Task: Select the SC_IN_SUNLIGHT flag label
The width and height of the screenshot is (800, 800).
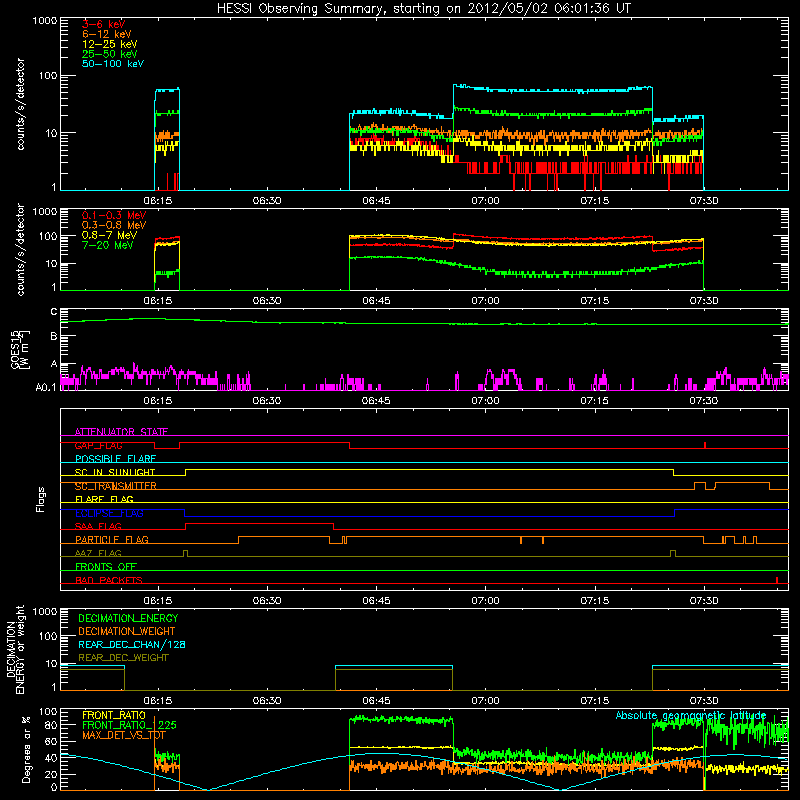Action: pyautogui.click(x=115, y=472)
